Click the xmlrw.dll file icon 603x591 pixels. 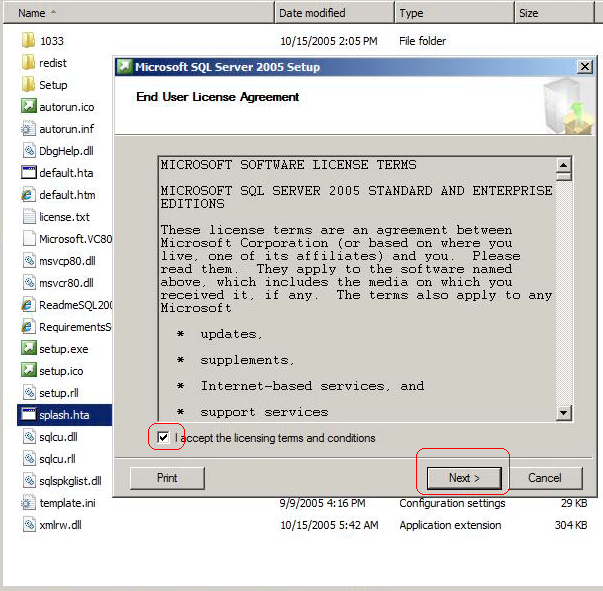point(28,525)
